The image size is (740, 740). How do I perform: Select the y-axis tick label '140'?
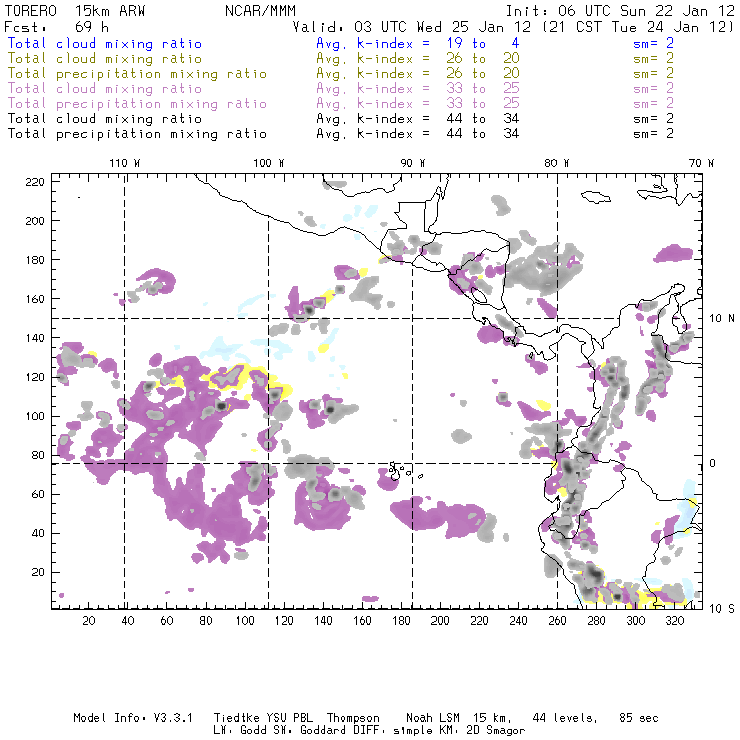pos(35,338)
